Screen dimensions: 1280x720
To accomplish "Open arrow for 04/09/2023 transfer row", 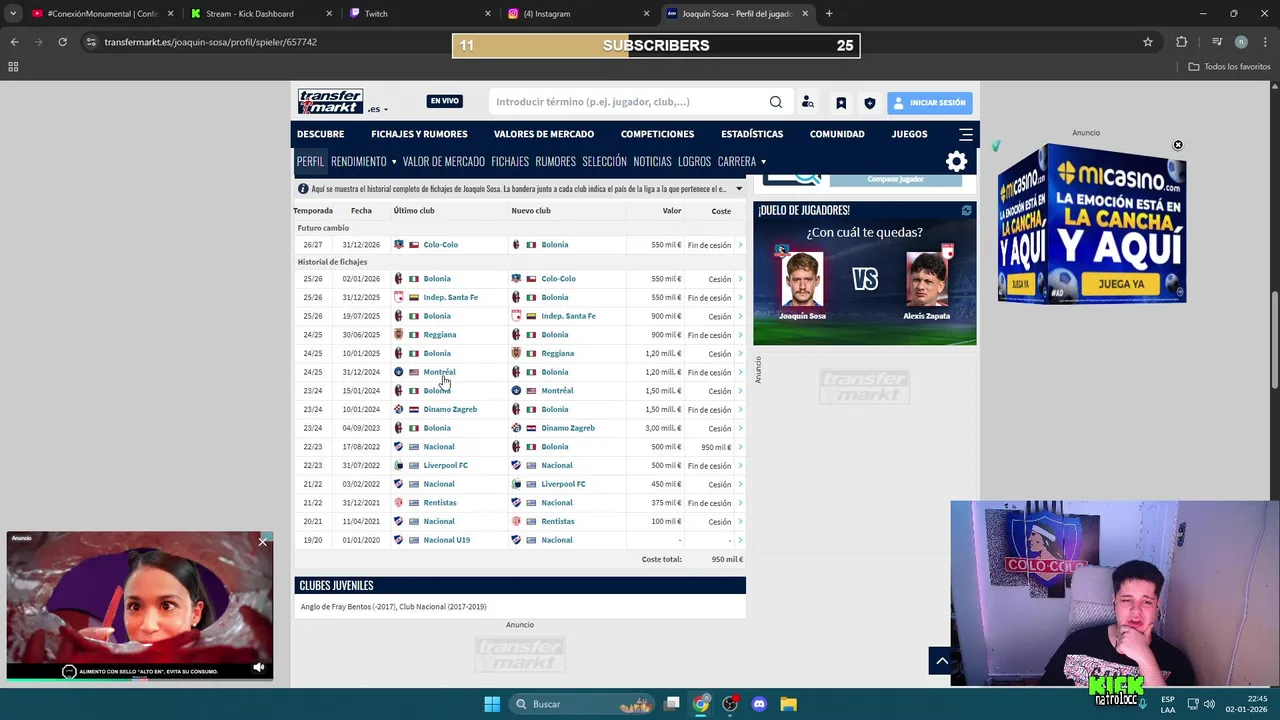I will (740, 428).
